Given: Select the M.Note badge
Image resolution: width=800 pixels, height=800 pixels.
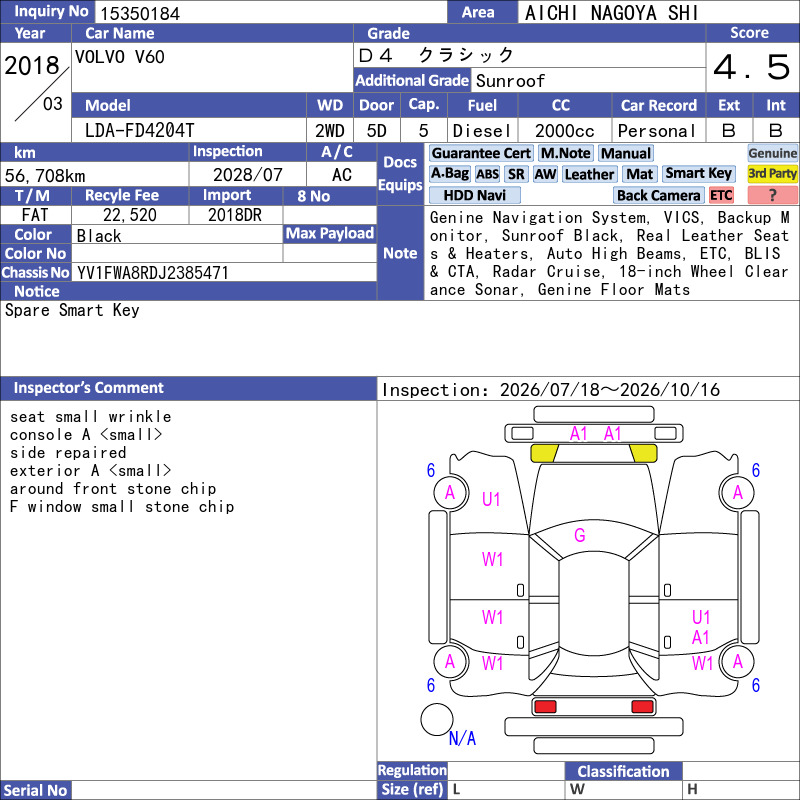Looking at the screenshot, I should (565, 153).
